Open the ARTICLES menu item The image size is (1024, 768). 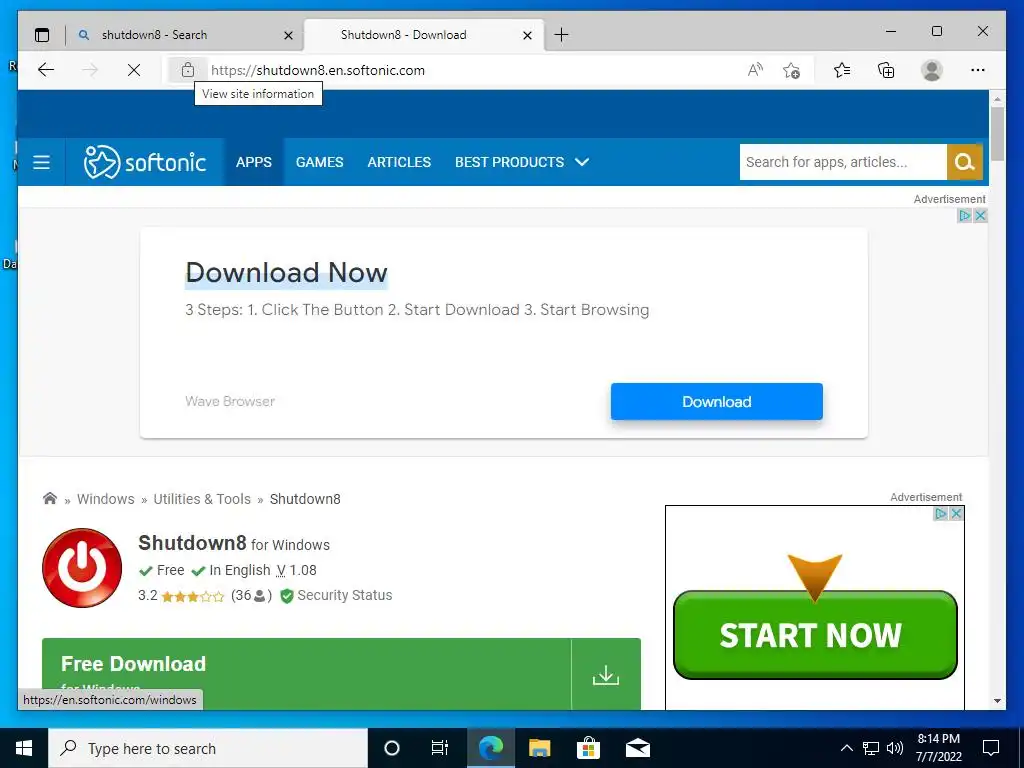399,162
